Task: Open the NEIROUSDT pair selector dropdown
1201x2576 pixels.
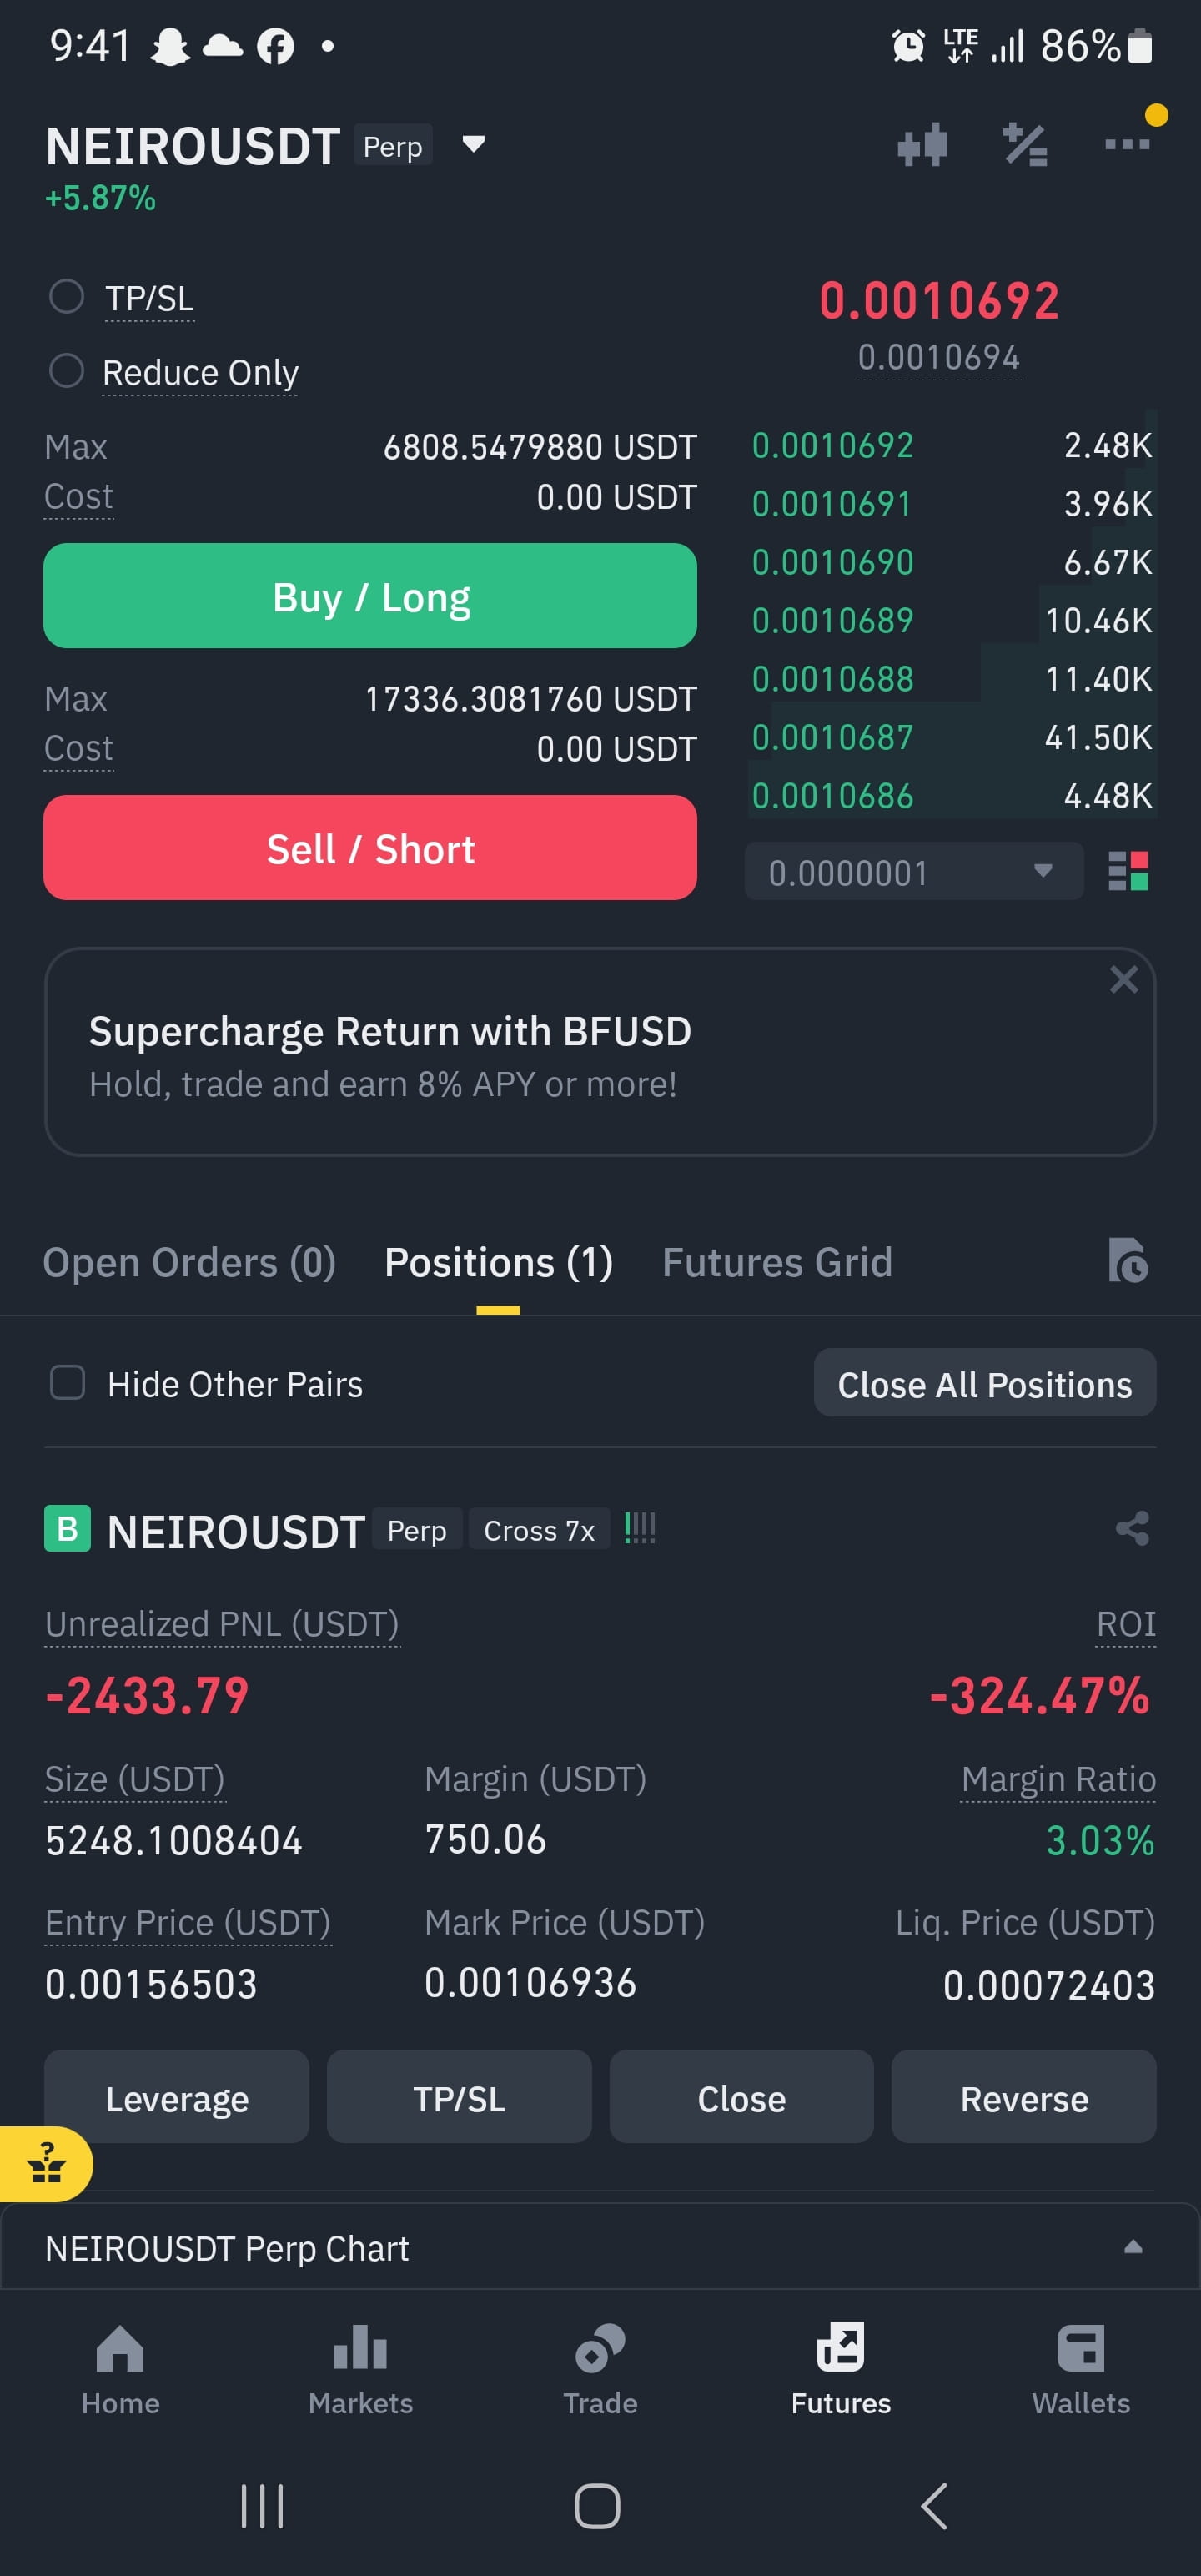Action: click(473, 144)
